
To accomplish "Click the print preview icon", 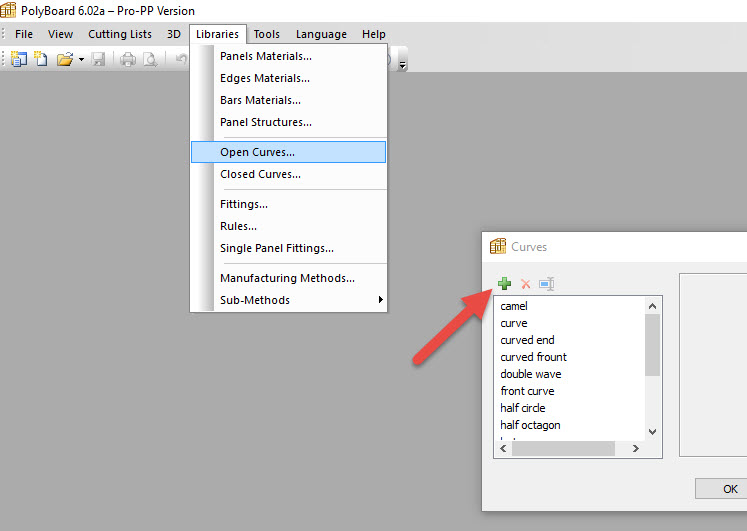I will [x=150, y=60].
